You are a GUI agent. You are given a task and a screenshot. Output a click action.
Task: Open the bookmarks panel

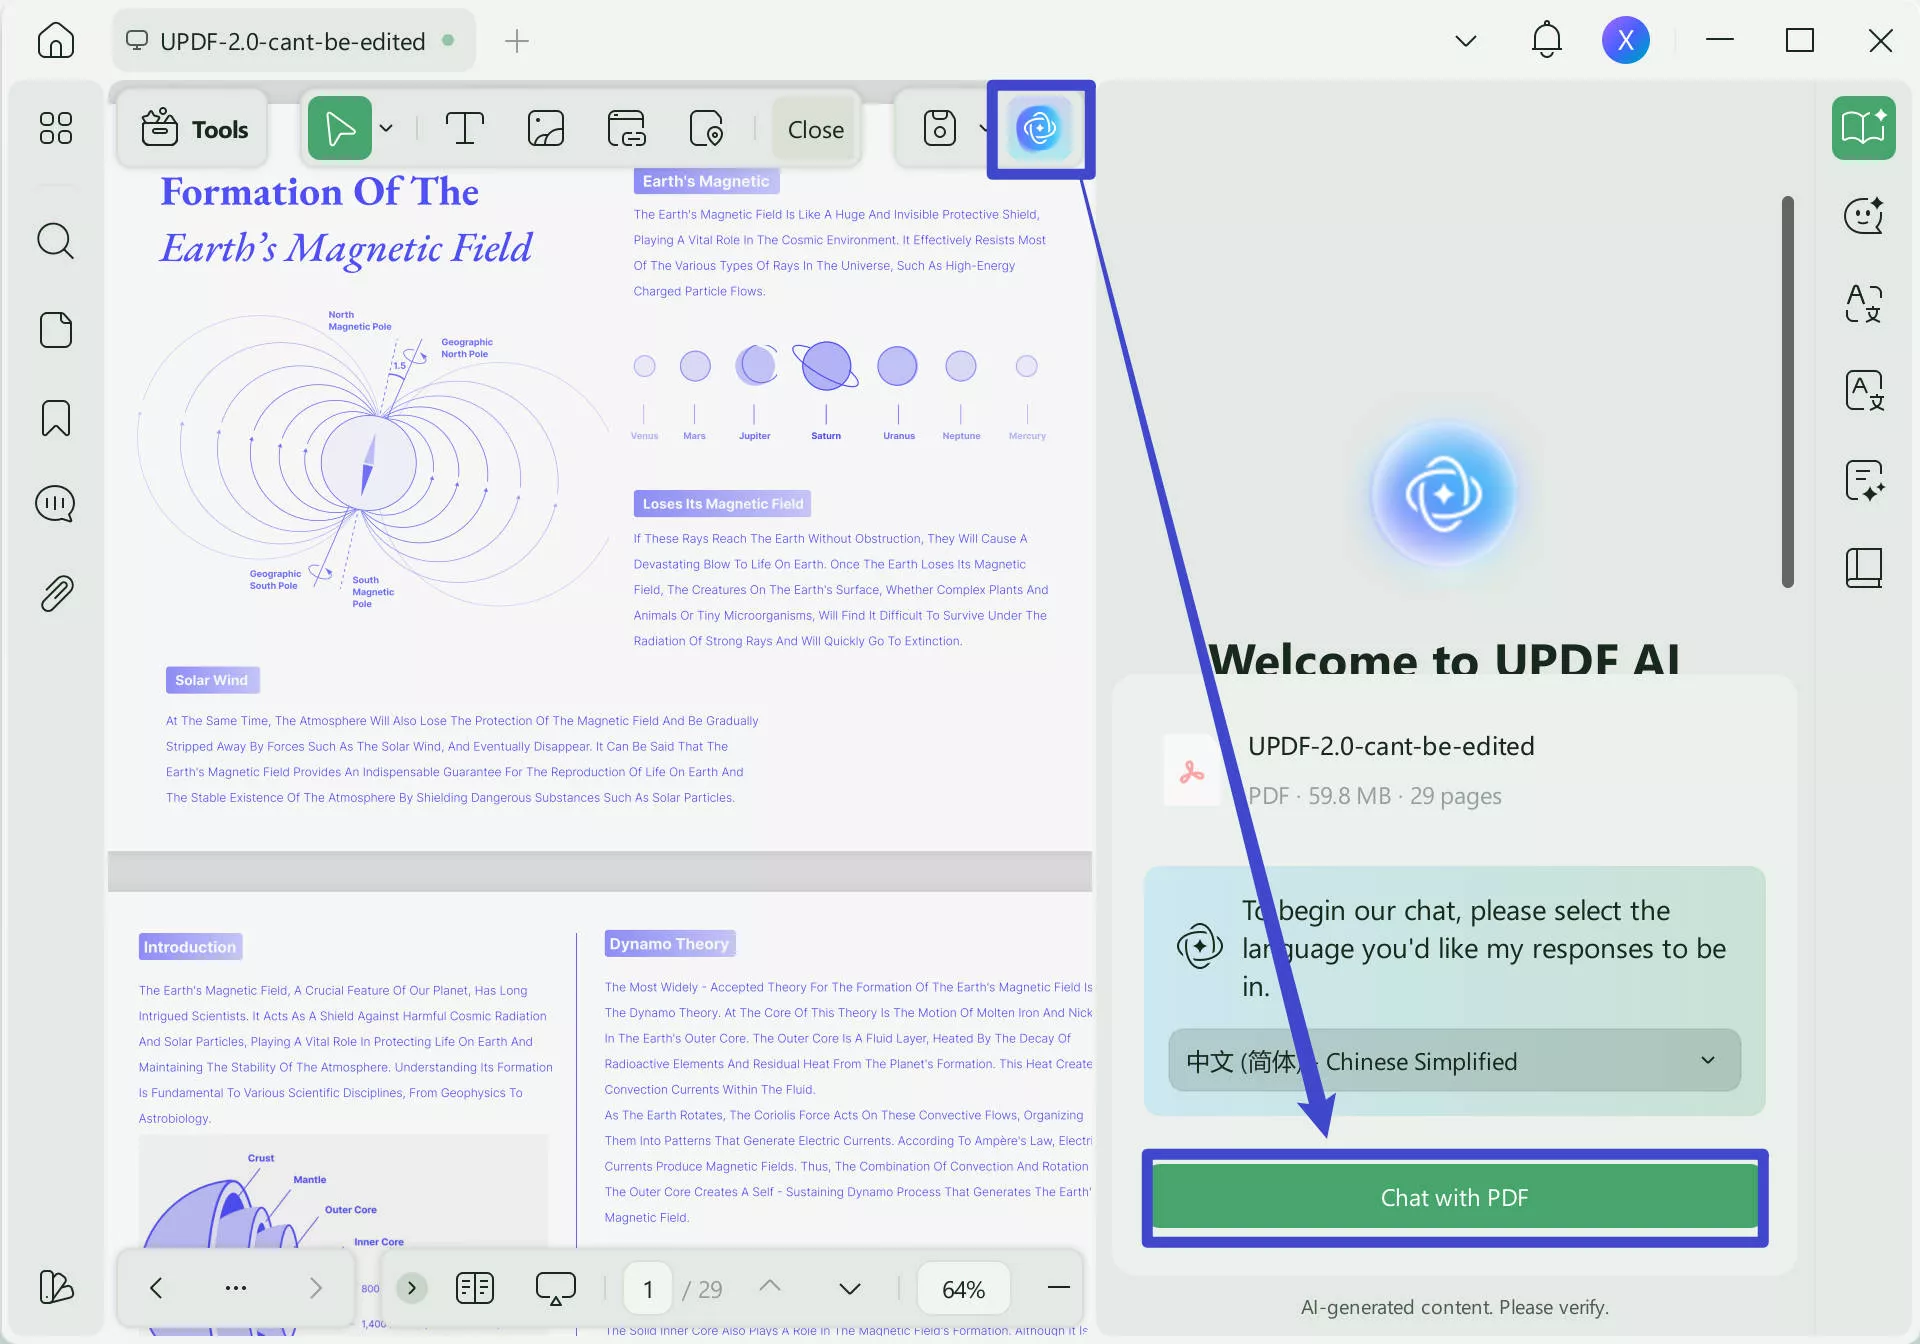click(x=55, y=417)
